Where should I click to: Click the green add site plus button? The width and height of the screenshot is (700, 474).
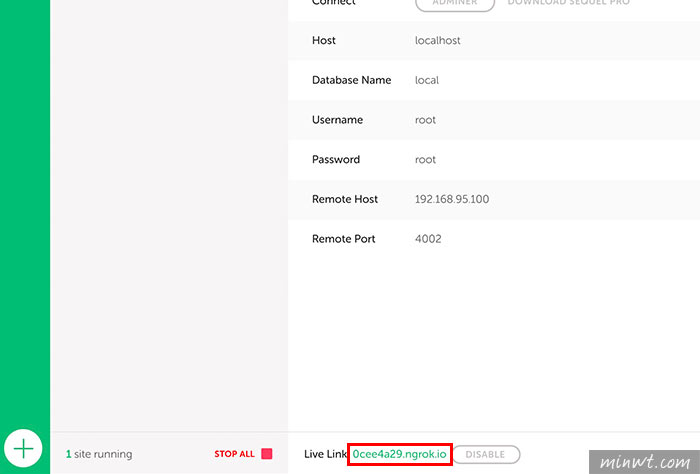coord(23,448)
